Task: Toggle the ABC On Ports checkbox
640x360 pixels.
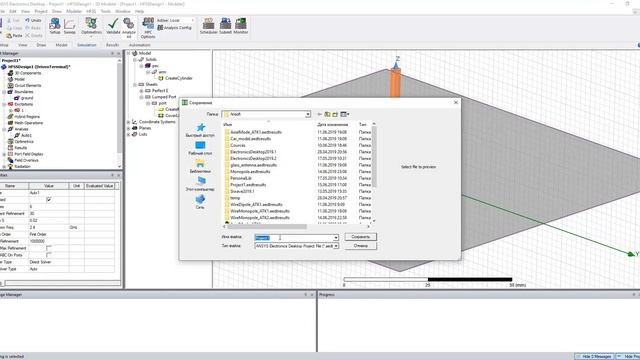Action: point(49,255)
